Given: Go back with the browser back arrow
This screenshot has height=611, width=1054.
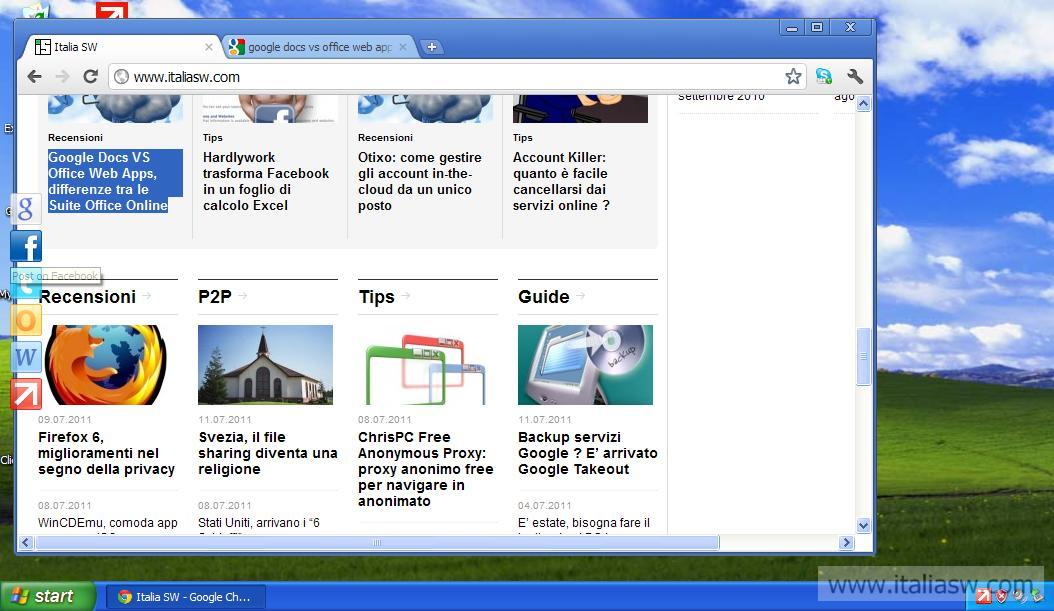Looking at the screenshot, I should coord(34,77).
